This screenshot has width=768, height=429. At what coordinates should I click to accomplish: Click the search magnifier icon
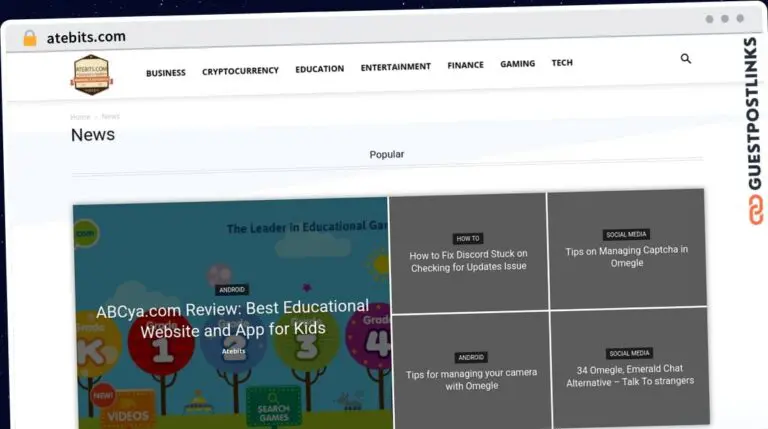[x=686, y=59]
